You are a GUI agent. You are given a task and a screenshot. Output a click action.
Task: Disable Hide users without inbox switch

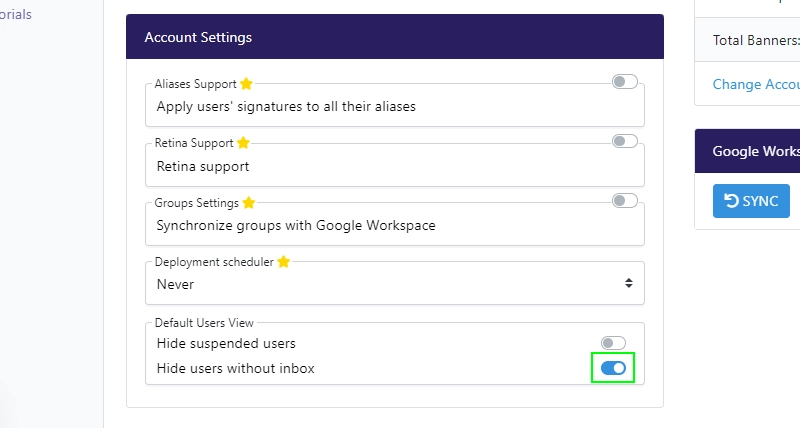tap(613, 368)
